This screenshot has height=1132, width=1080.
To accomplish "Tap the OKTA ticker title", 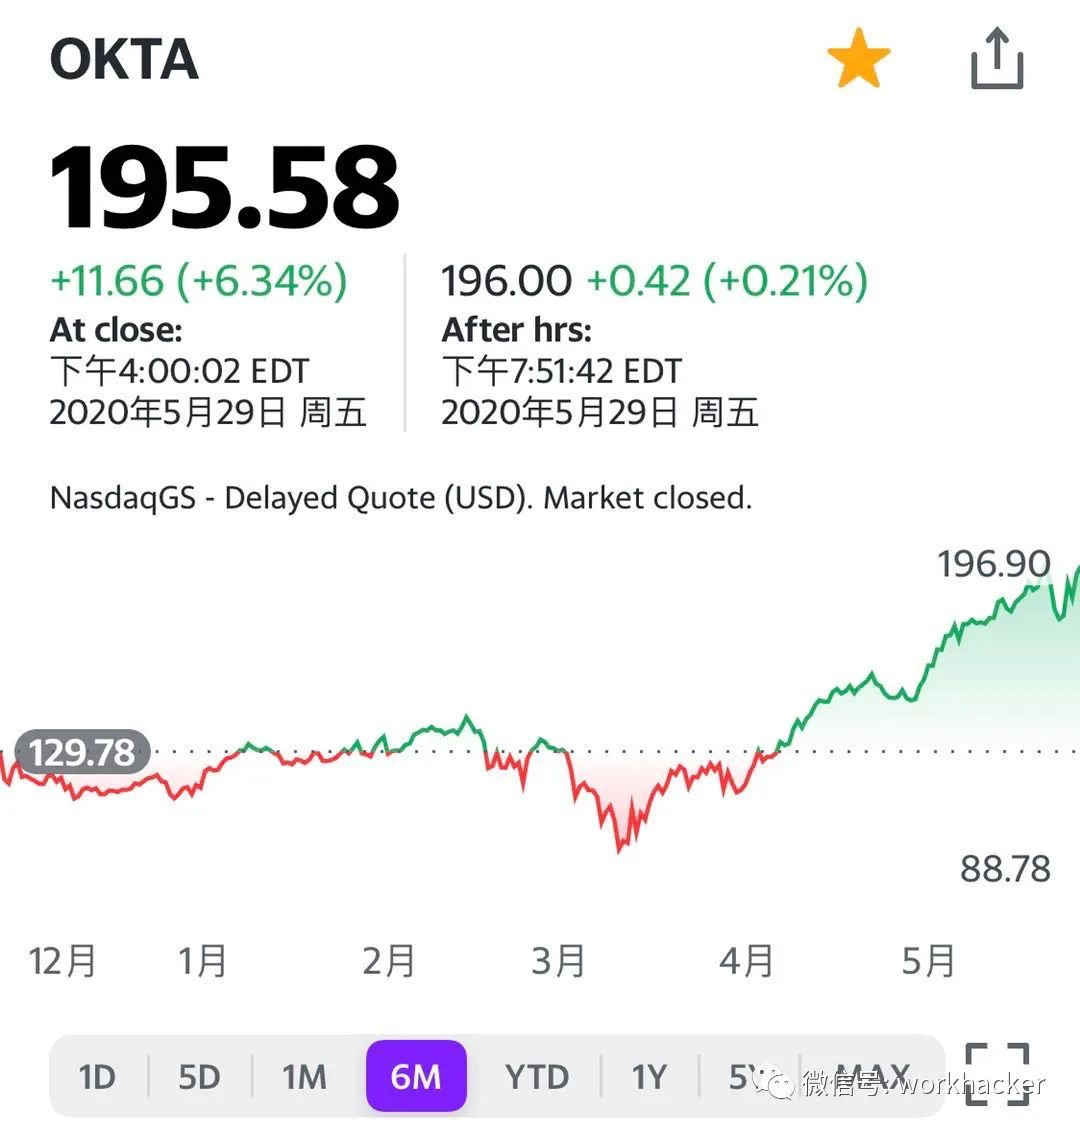I will 124,60.
